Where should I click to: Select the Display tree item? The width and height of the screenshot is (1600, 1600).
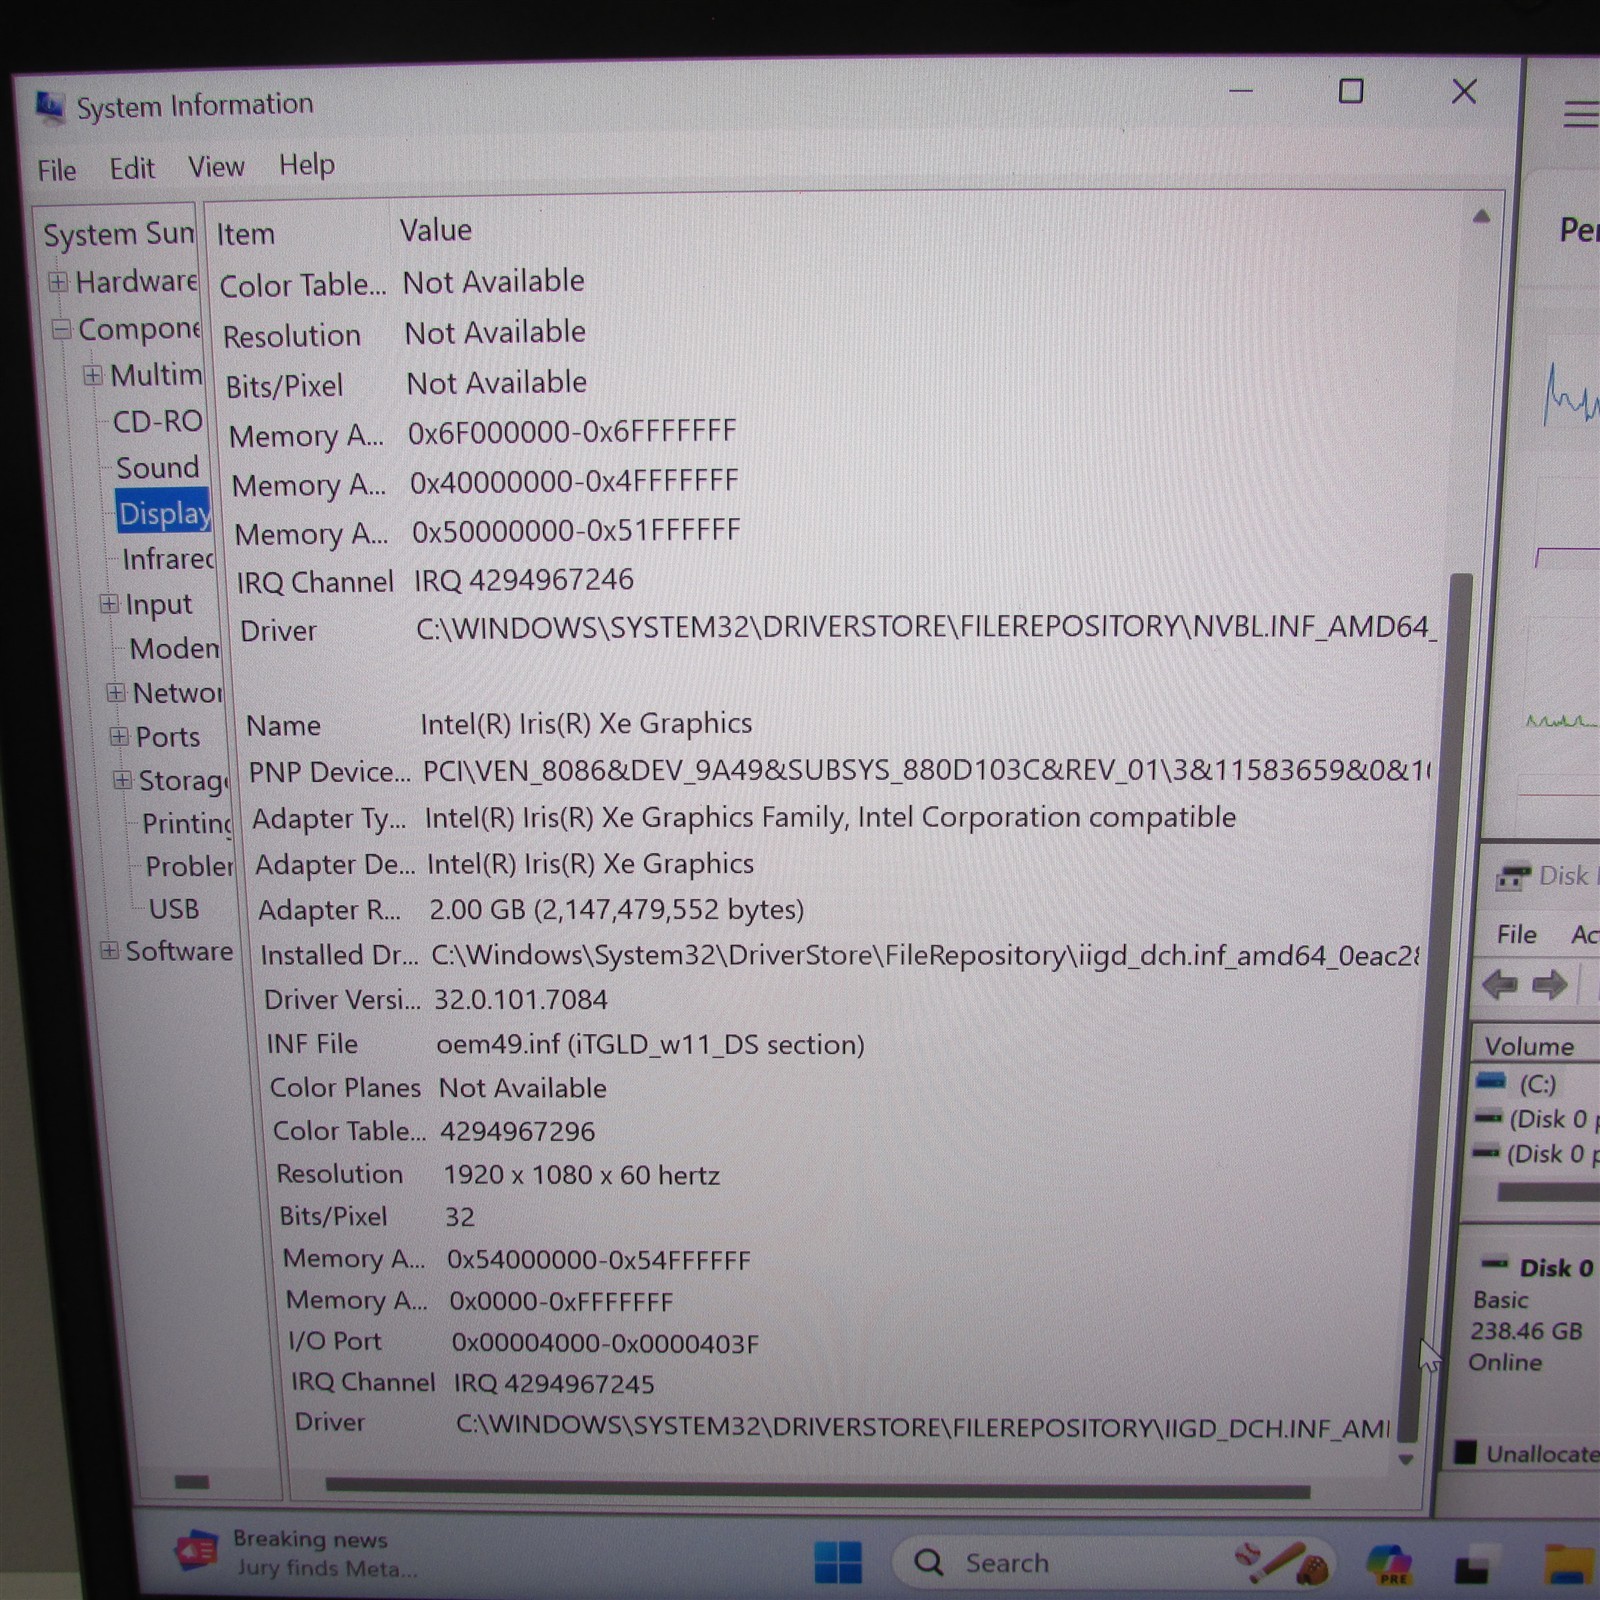[164, 513]
